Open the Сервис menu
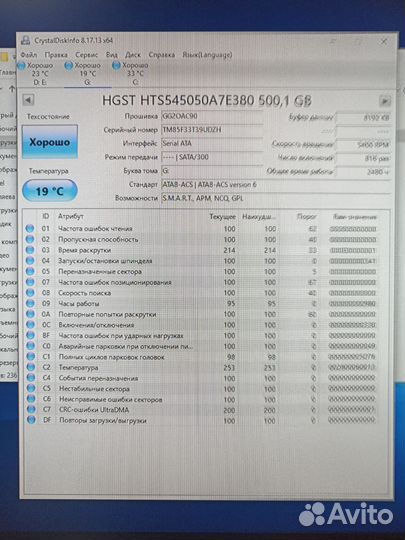This screenshot has height=540, width=405. coord(86,55)
